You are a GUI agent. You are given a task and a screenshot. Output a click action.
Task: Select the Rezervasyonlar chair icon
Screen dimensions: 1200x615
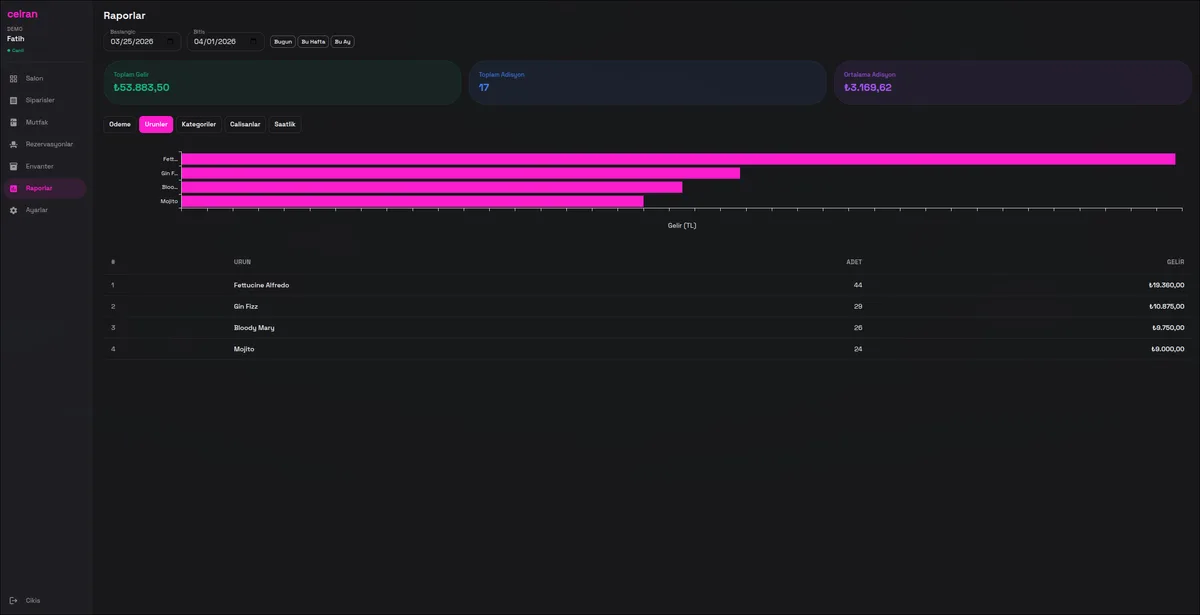[13, 144]
